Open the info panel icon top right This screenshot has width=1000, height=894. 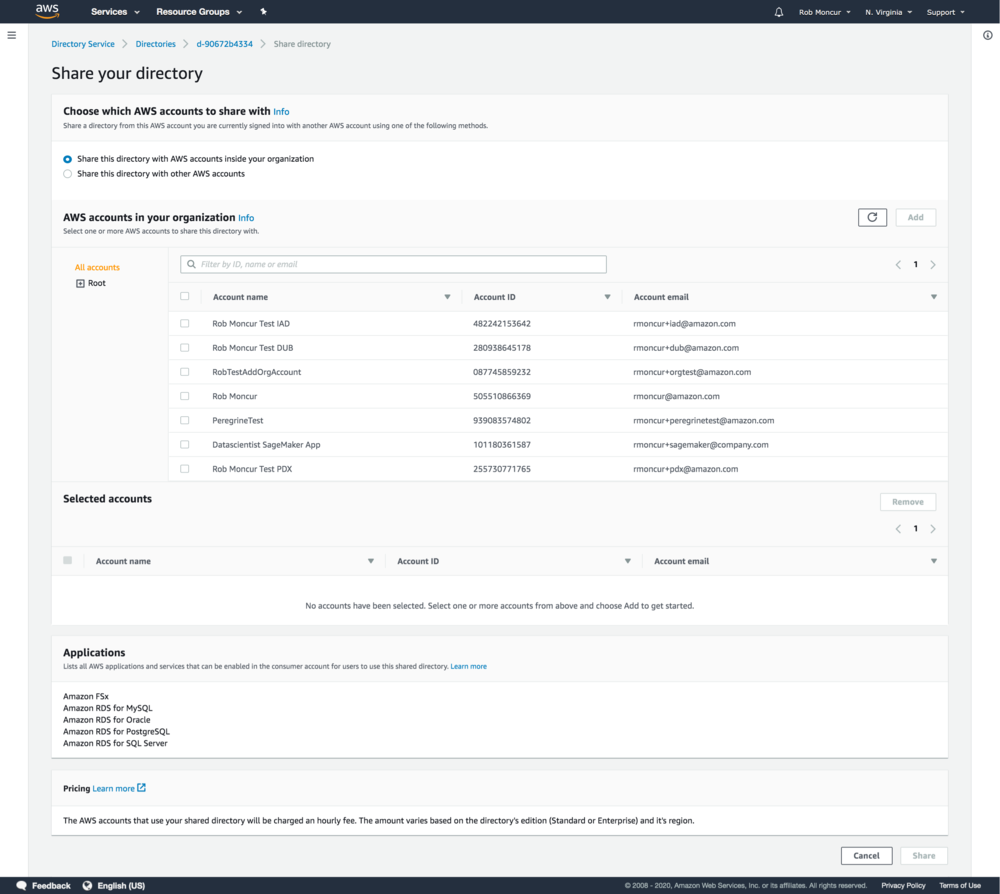(x=987, y=35)
